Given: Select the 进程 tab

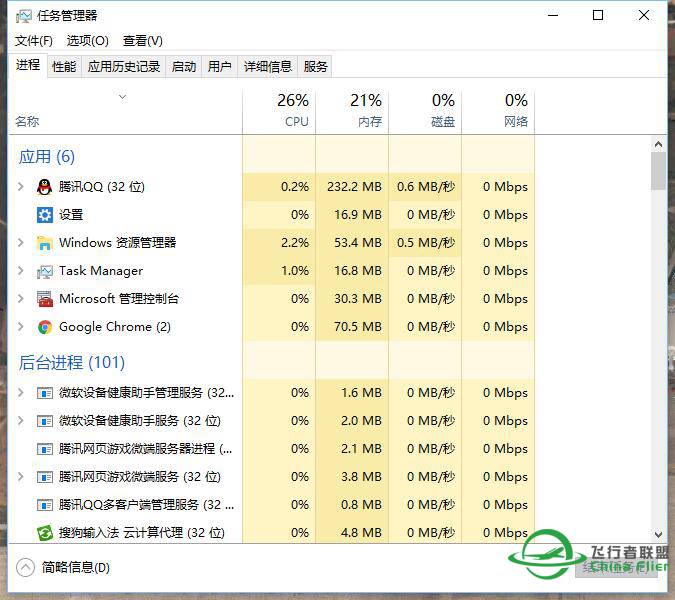Looking at the screenshot, I should (28, 65).
